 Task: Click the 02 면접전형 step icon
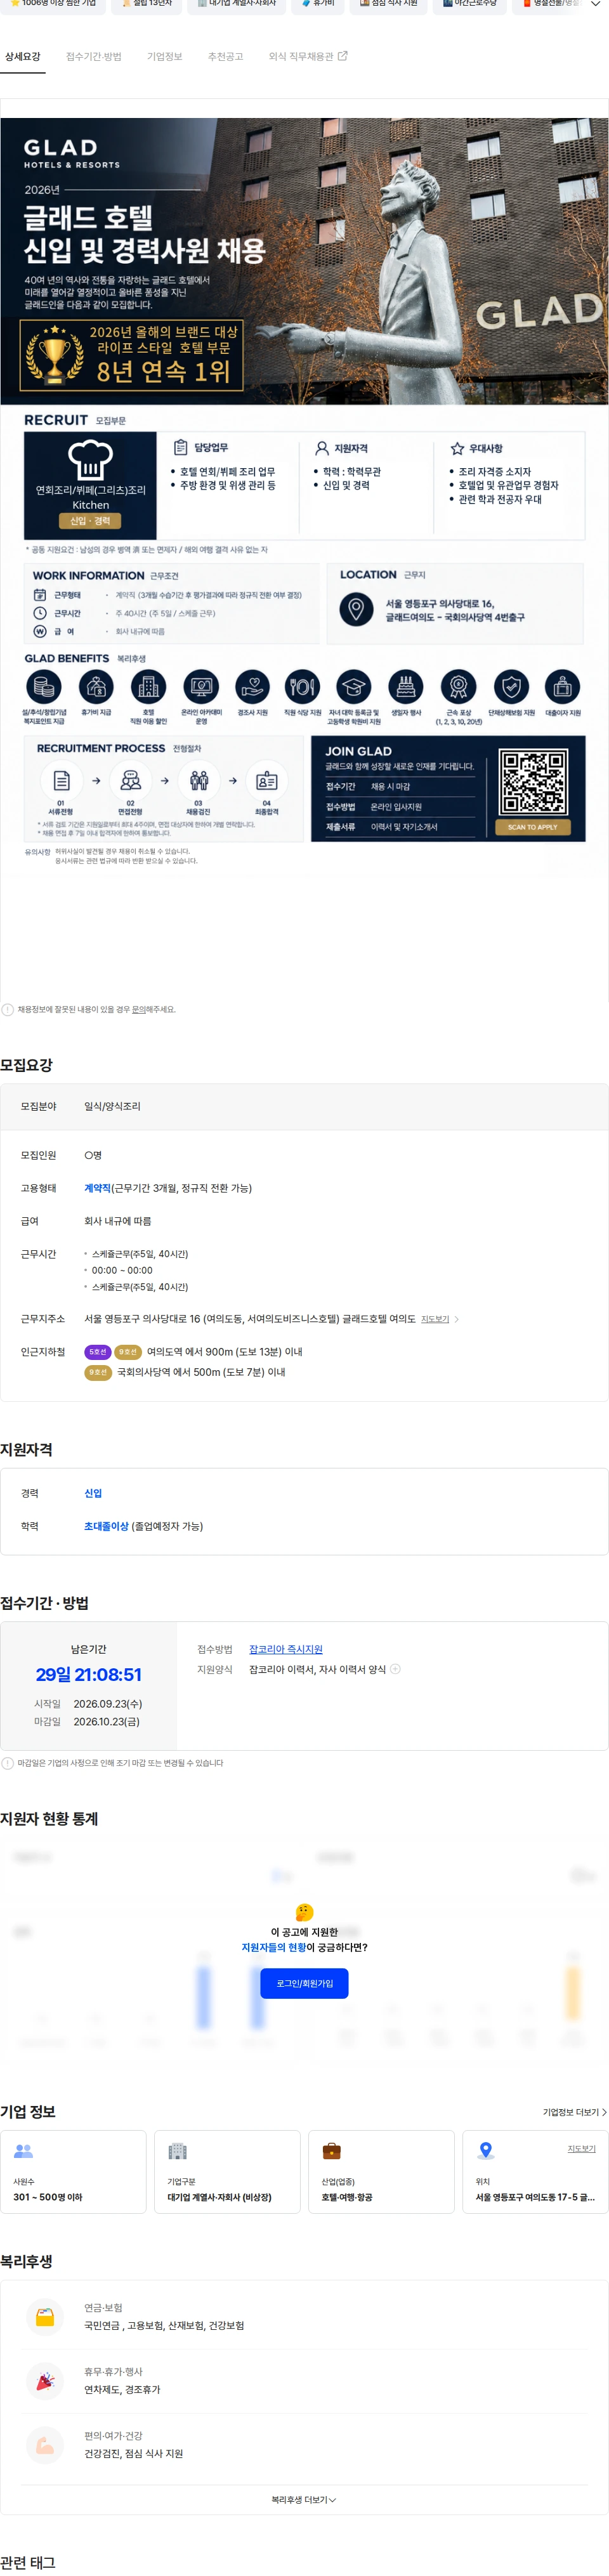(130, 780)
